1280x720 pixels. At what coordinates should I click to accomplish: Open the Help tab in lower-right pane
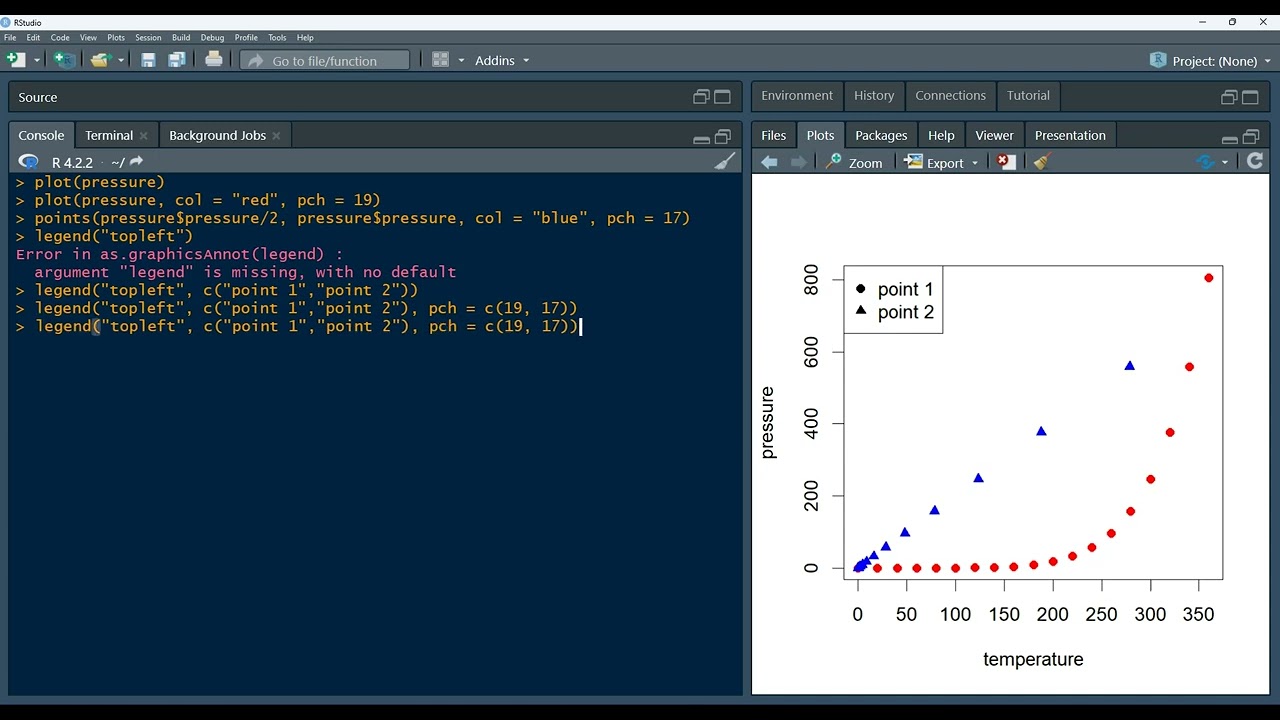tap(941, 135)
